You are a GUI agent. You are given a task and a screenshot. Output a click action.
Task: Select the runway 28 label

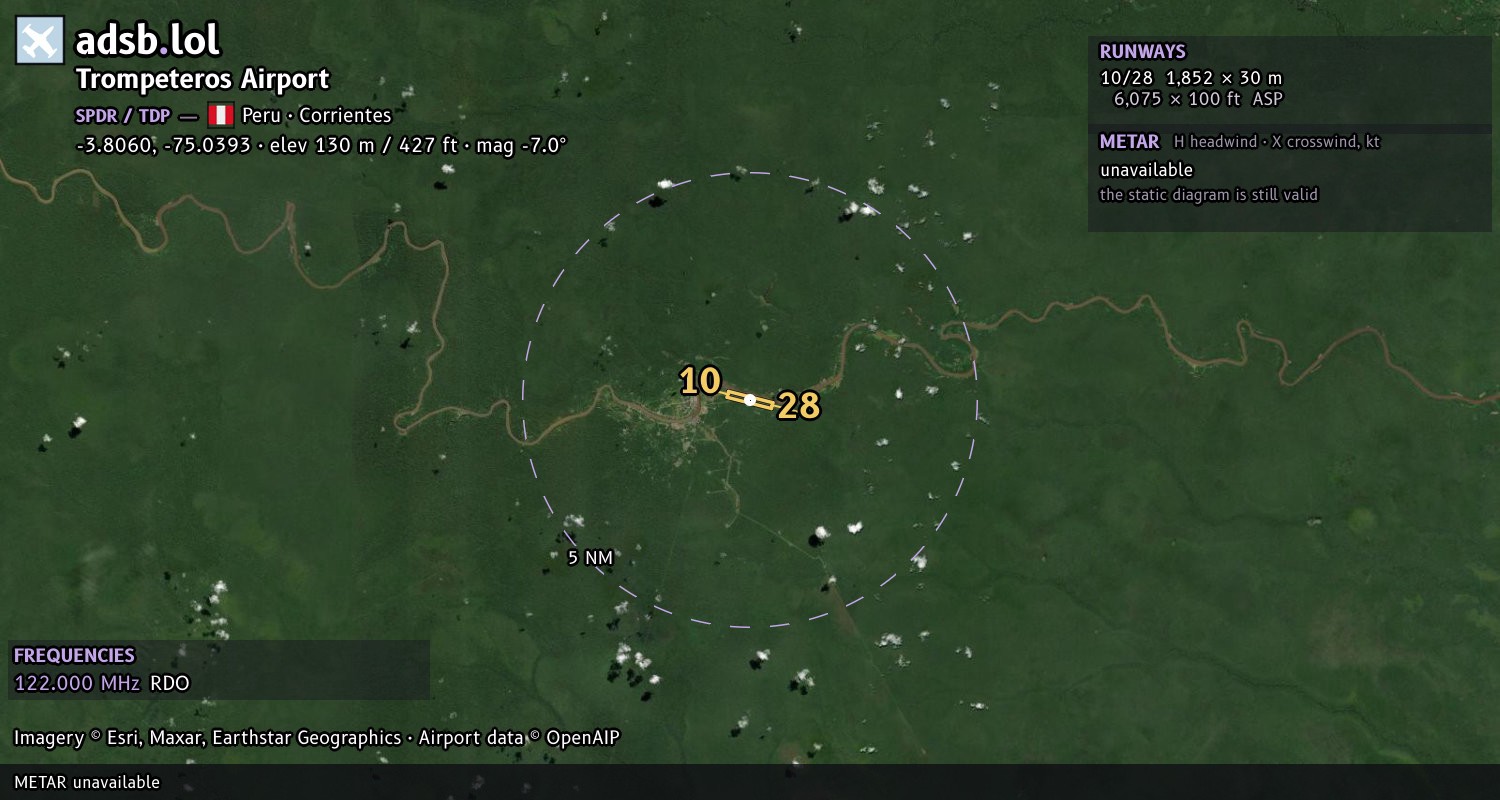point(799,406)
